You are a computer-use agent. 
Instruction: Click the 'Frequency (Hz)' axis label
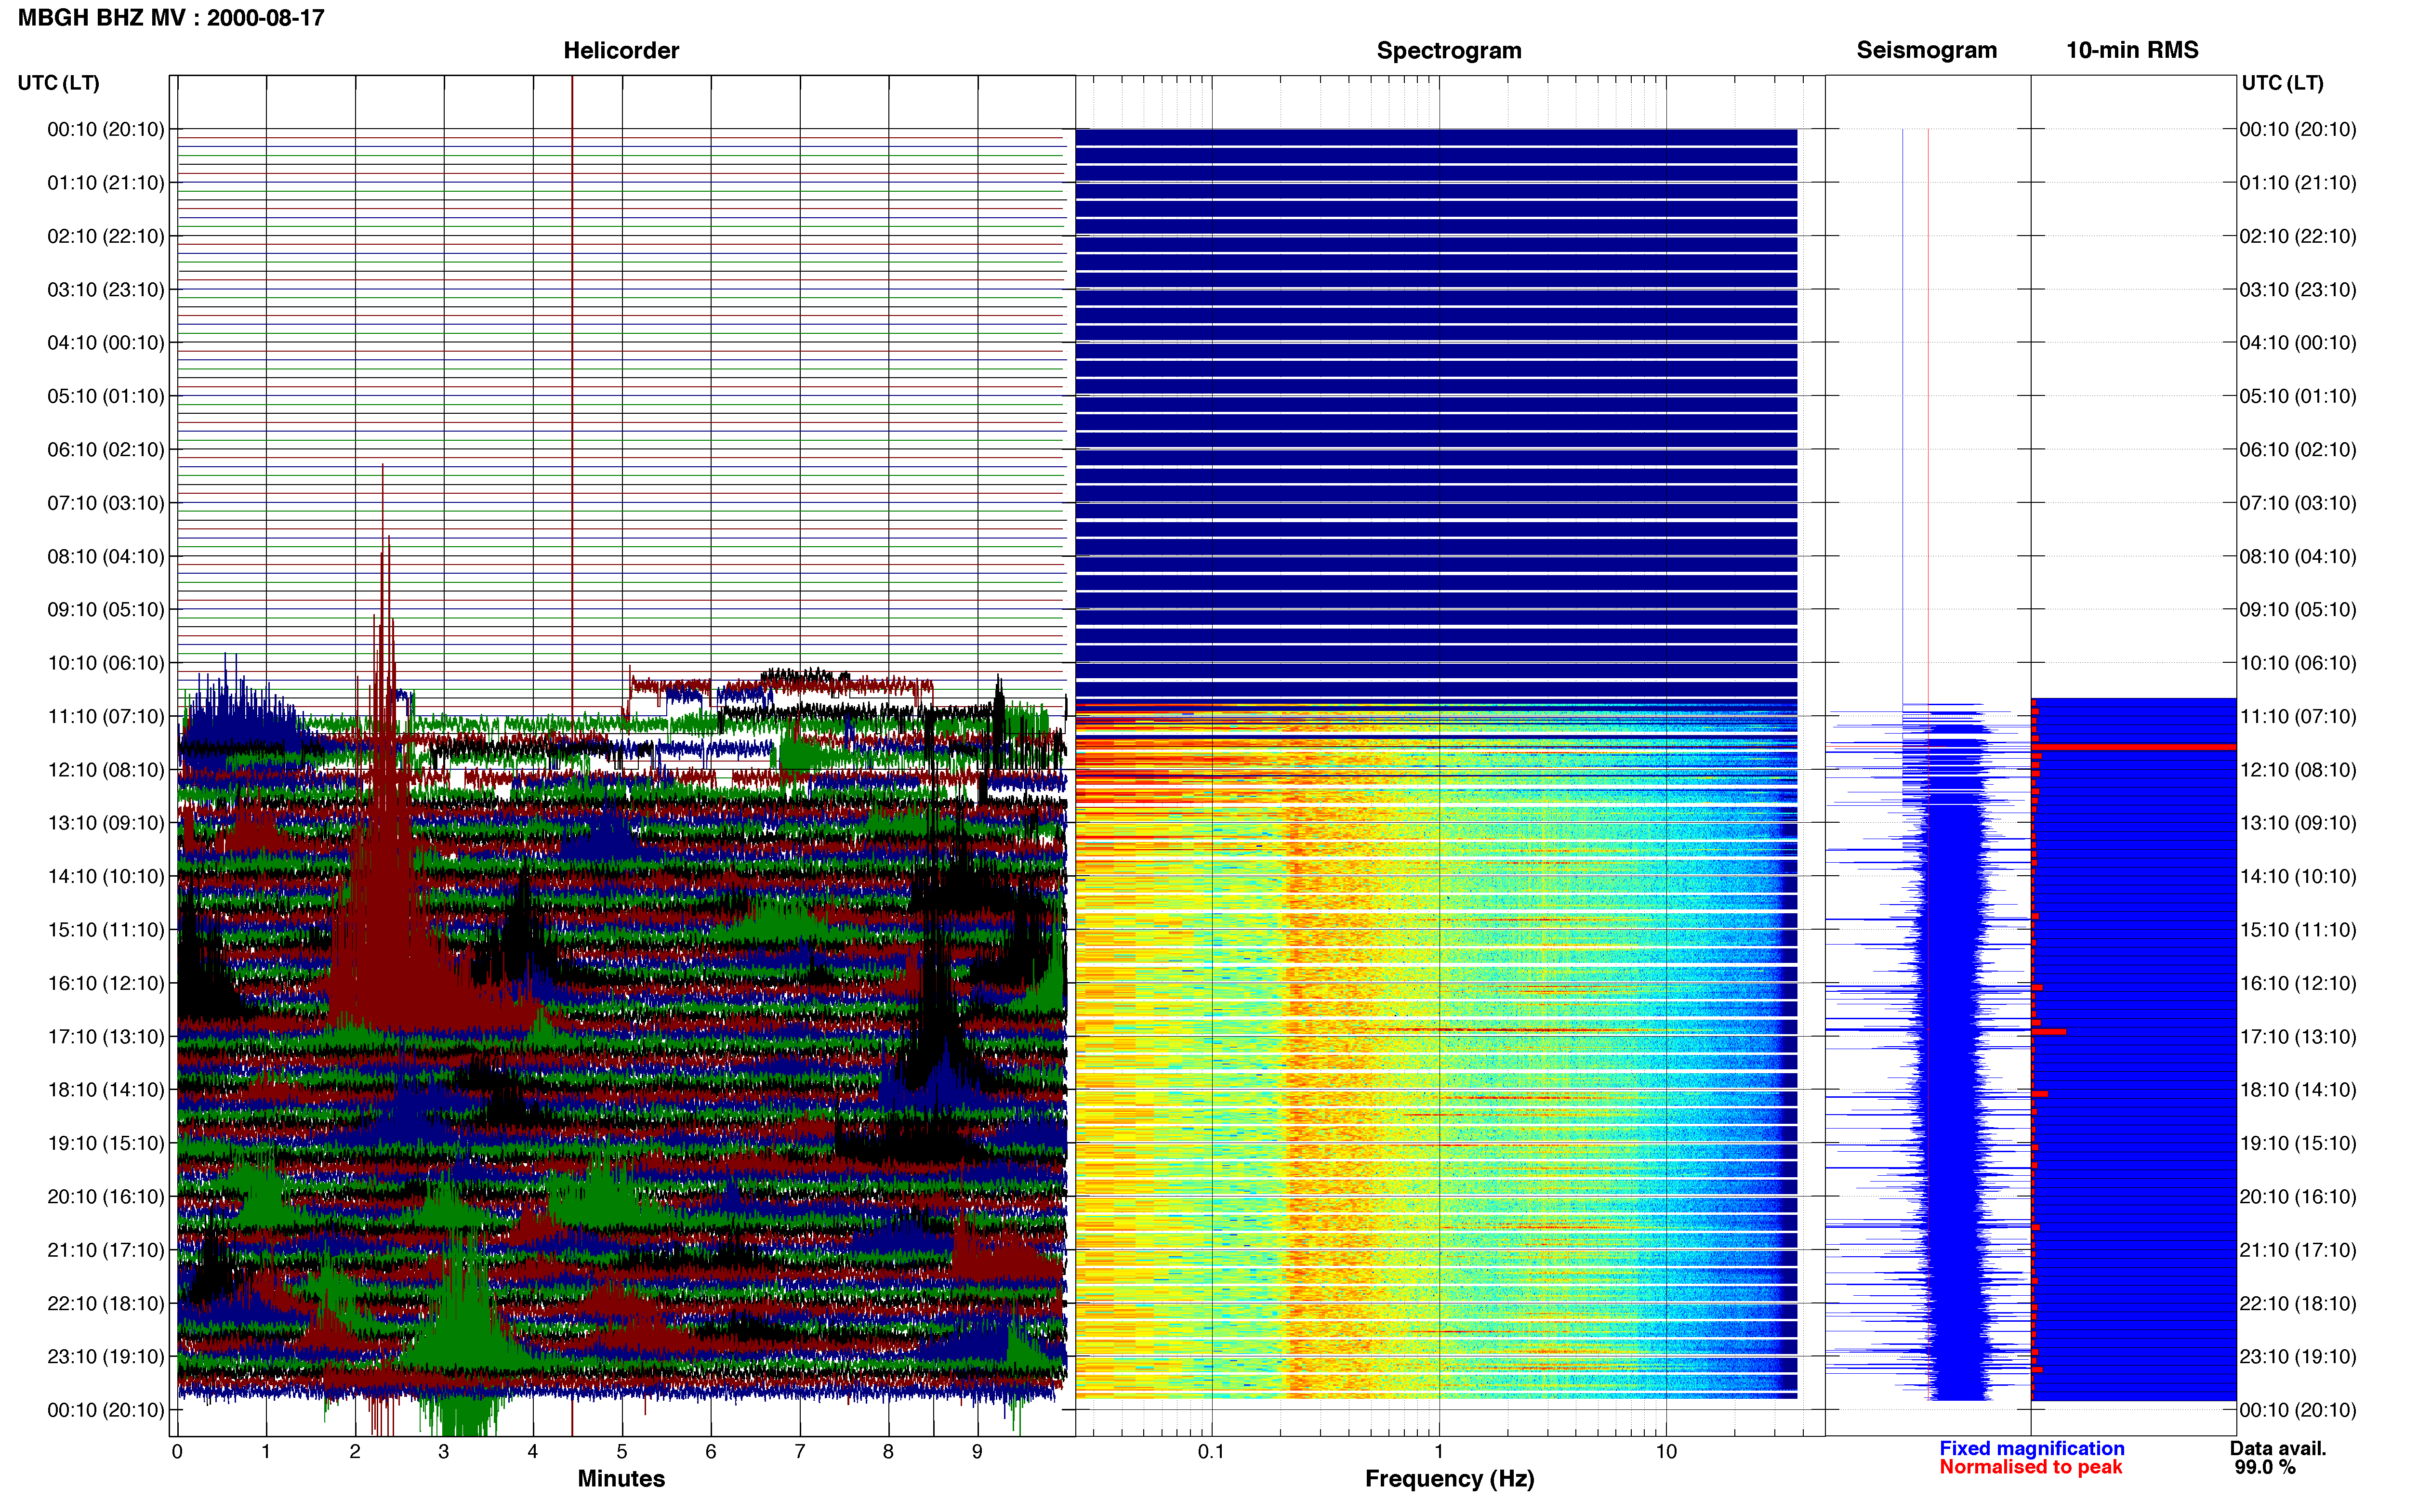pos(1449,1478)
